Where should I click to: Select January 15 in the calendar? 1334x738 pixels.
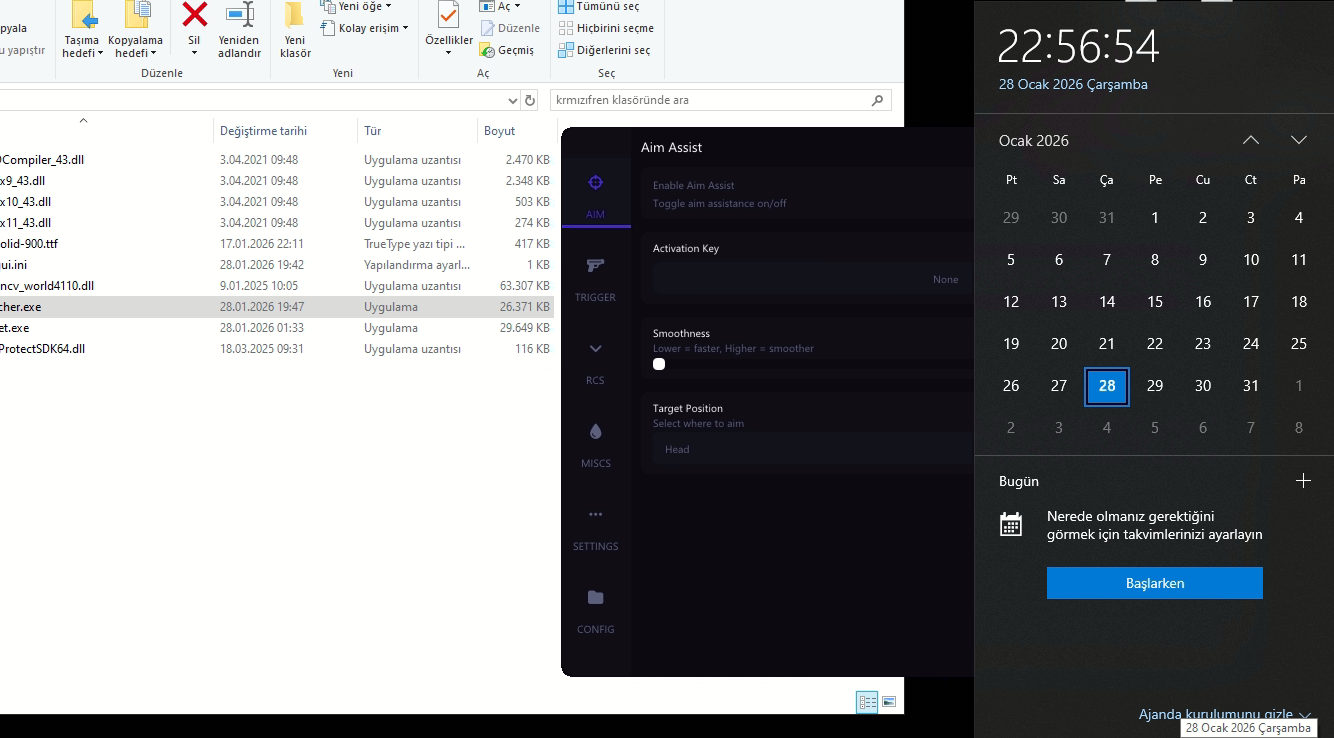point(1155,302)
